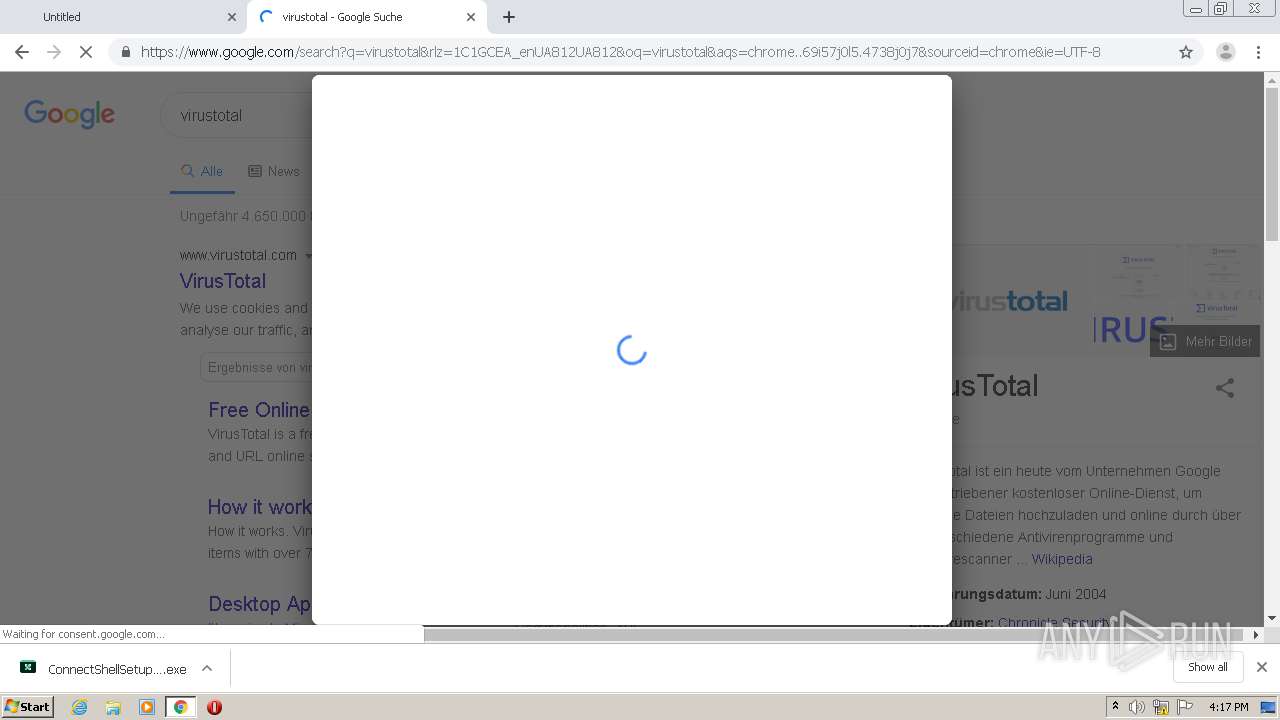Switch to the Untitled tab
1280x720 pixels.
123,17
